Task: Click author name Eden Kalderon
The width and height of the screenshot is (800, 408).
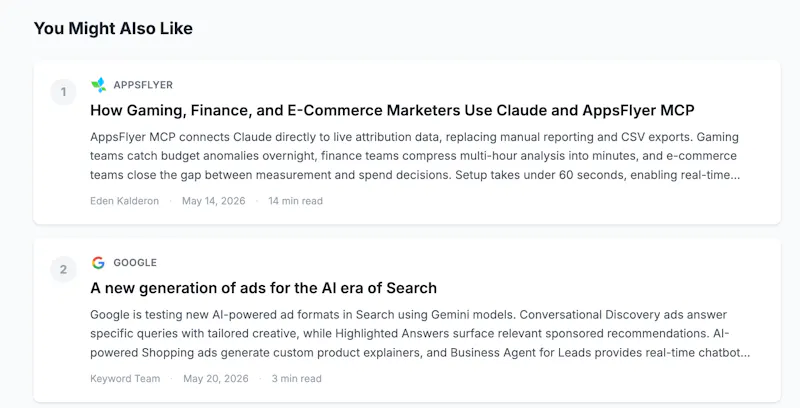Action: tap(124, 201)
